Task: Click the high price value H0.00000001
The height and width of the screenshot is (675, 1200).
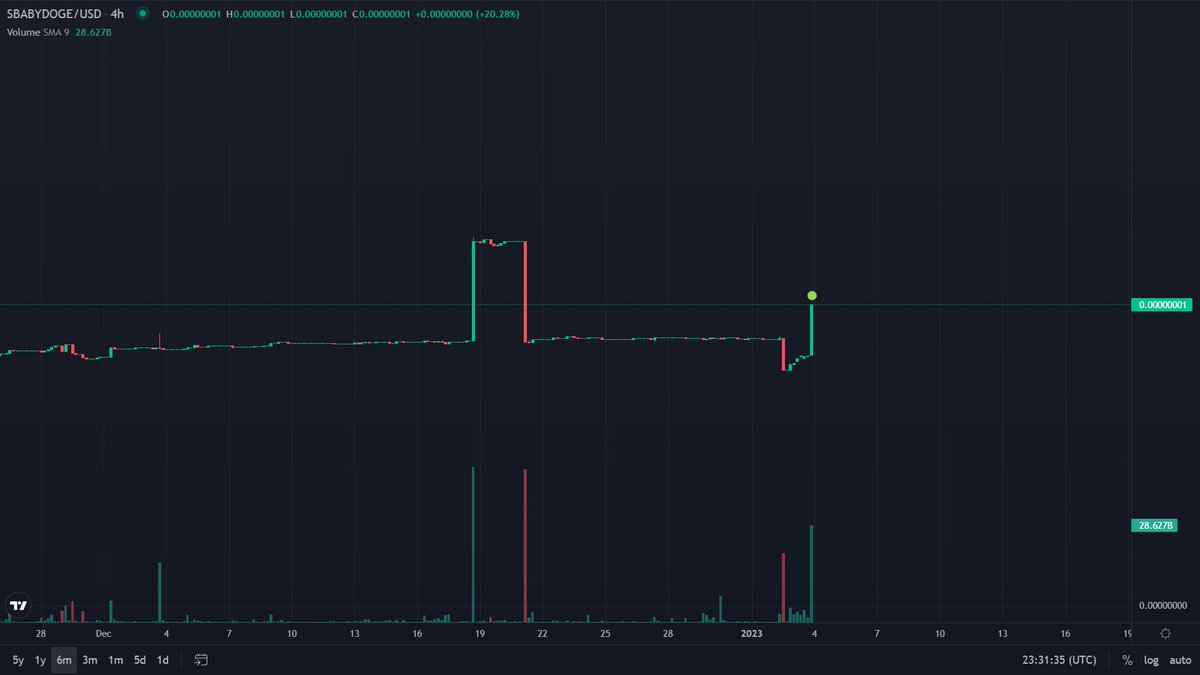Action: (x=254, y=14)
